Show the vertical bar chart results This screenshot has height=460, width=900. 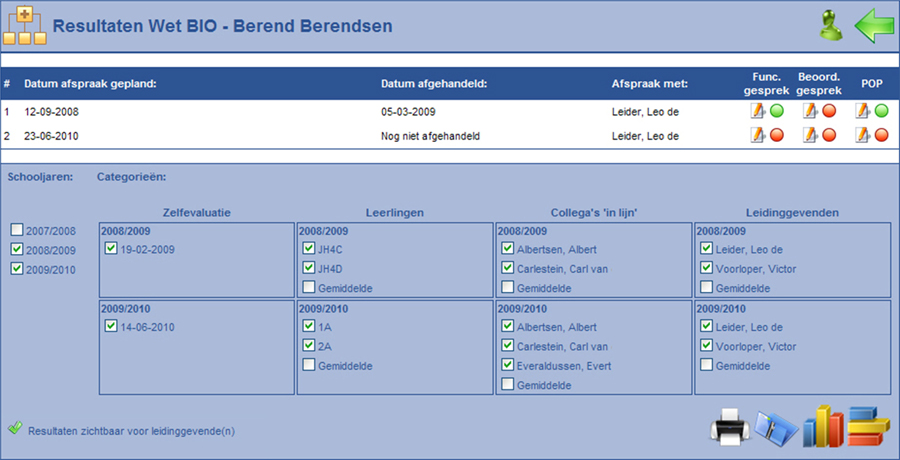[x=823, y=425]
